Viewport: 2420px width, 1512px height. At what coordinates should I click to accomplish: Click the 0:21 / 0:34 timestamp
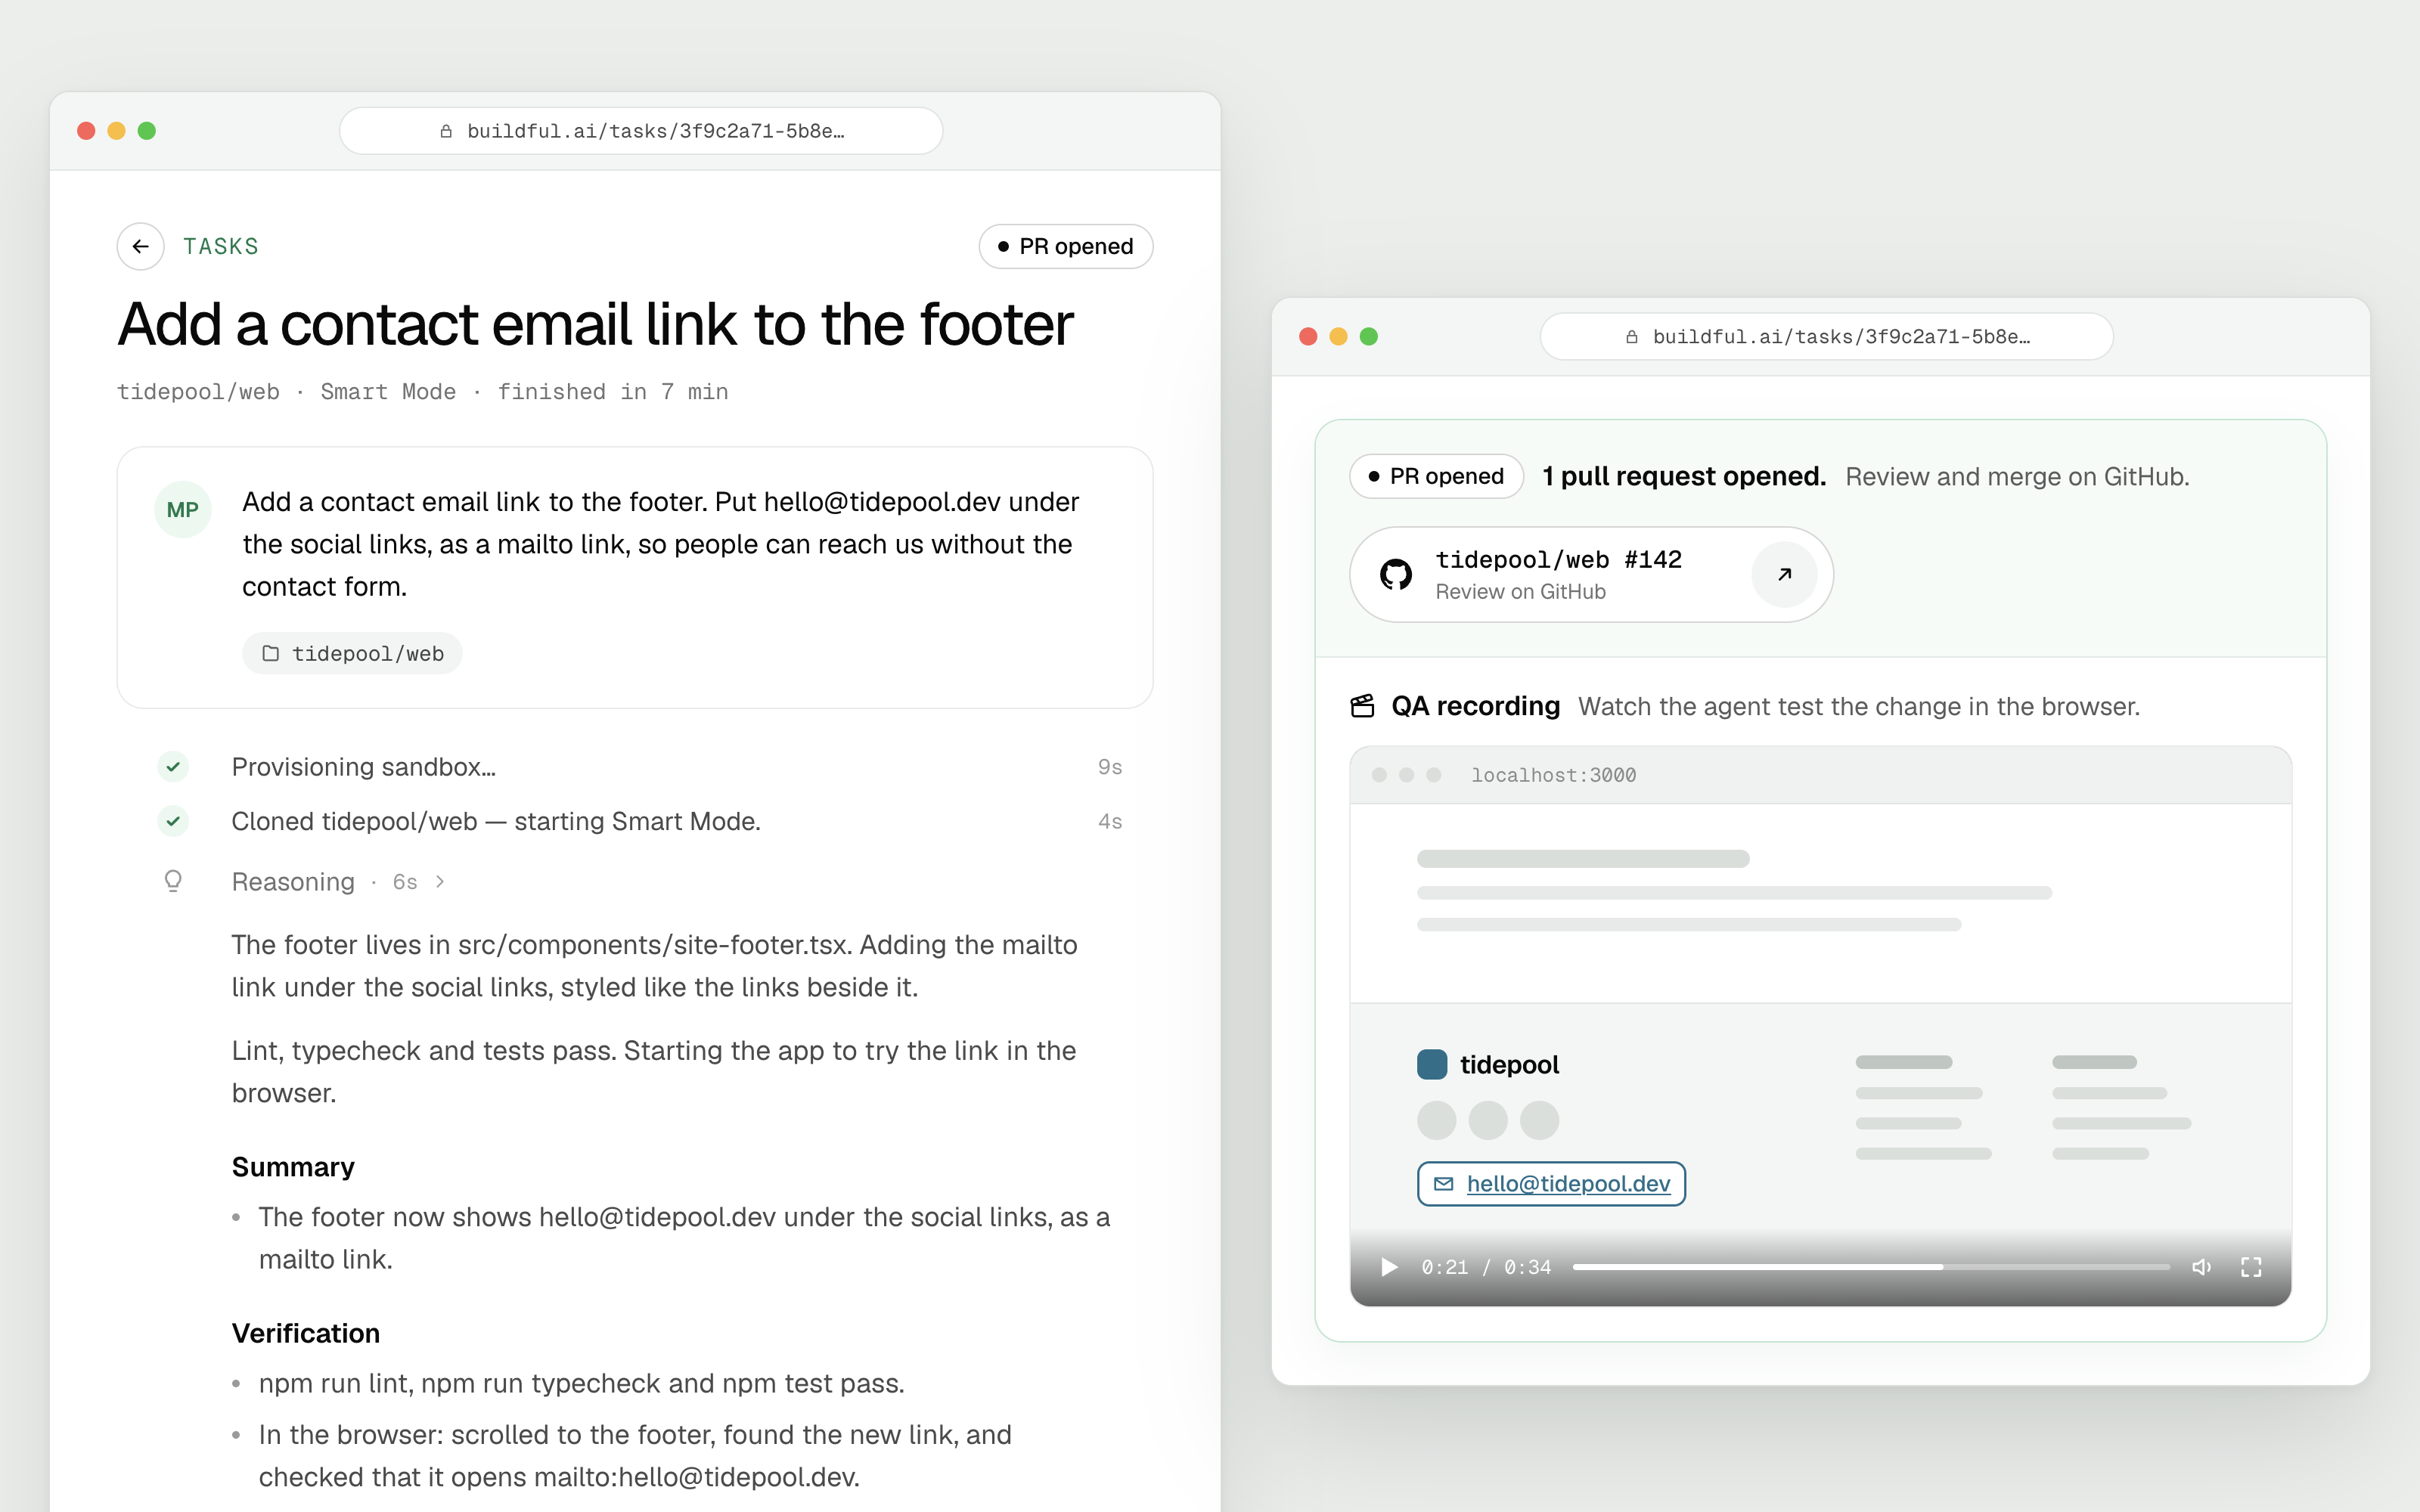[x=1486, y=1267]
